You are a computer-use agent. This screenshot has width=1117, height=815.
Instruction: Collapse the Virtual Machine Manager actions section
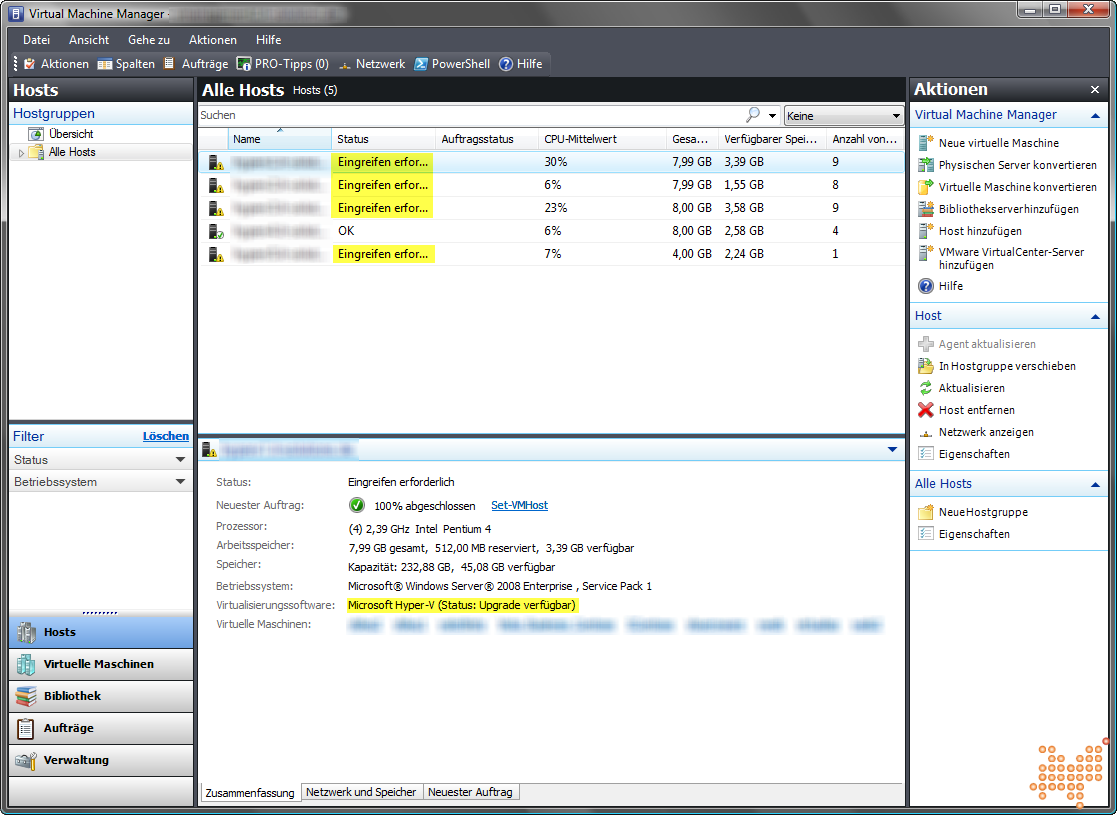[1095, 115]
